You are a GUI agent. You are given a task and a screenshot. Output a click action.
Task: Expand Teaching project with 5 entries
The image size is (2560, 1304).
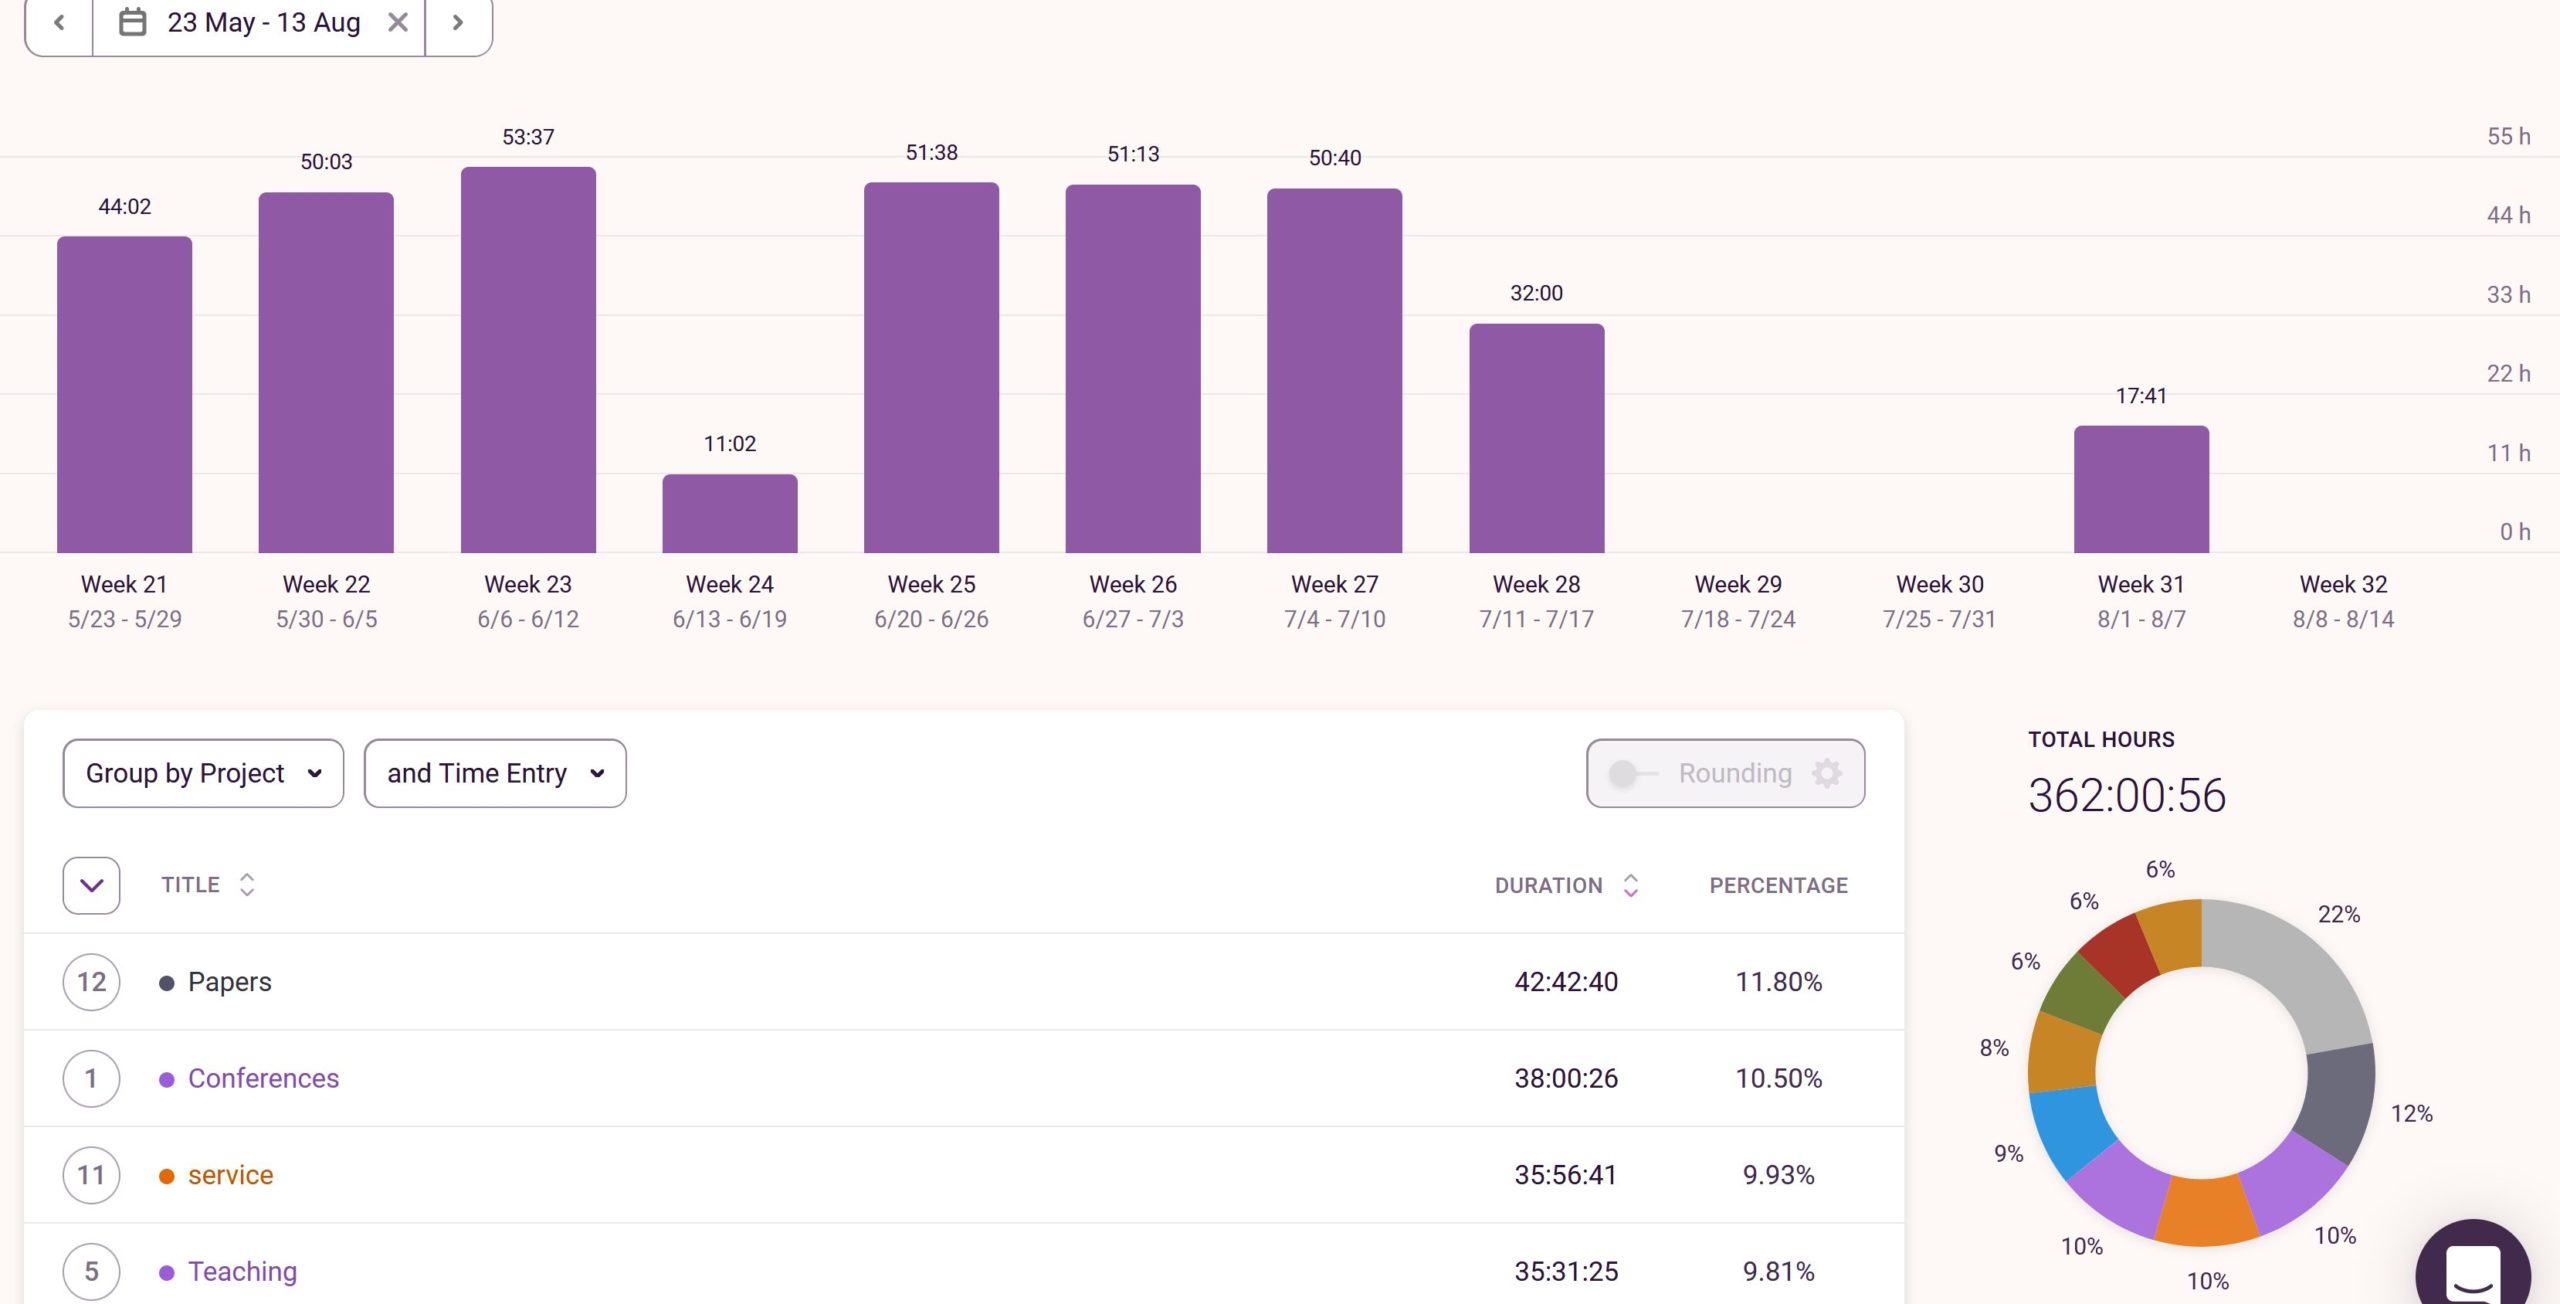click(x=92, y=1271)
